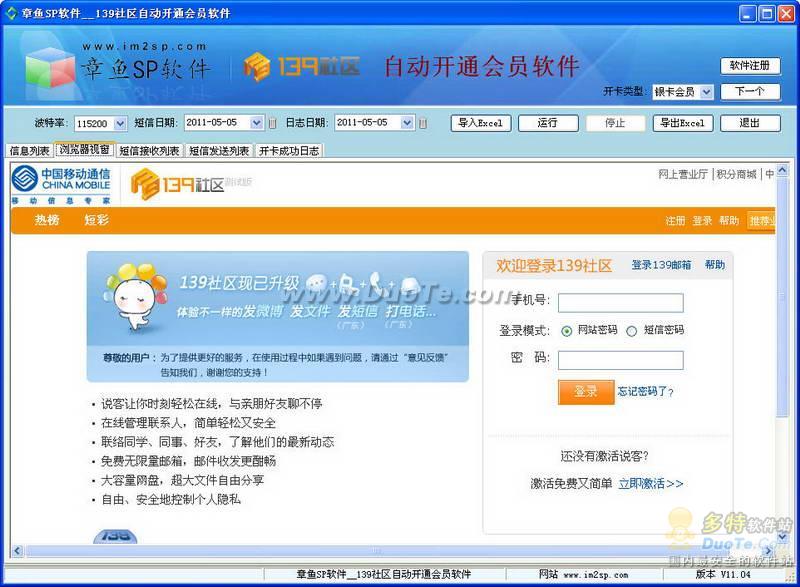Screen dimensions: 800x587
Task: Open the 短信接收列表 tab
Action: click(x=149, y=151)
